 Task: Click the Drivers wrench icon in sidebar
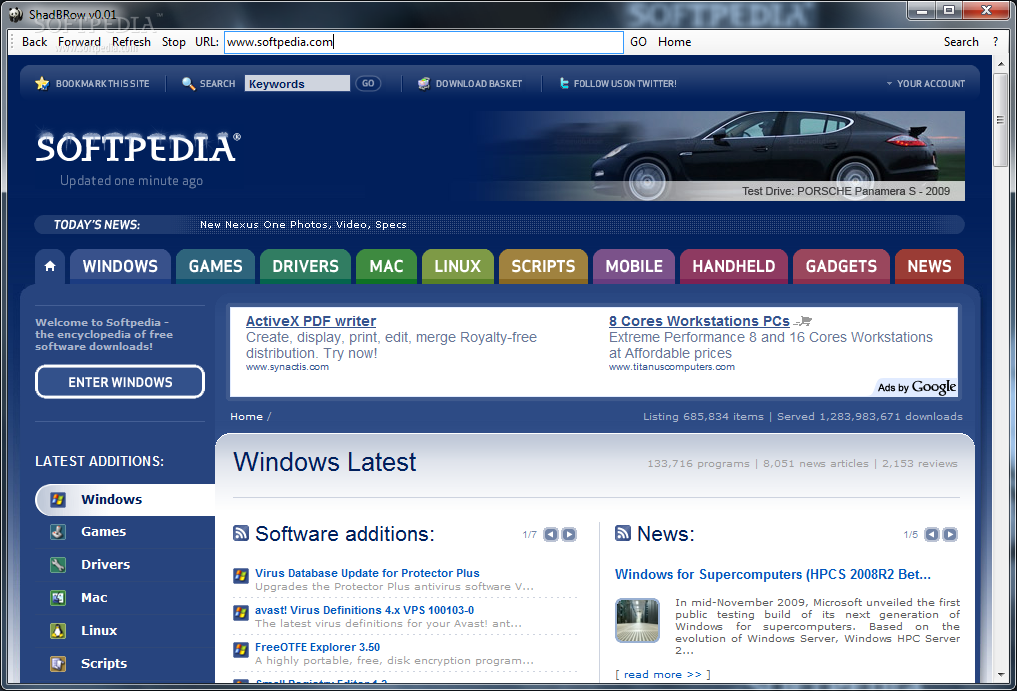[58, 564]
